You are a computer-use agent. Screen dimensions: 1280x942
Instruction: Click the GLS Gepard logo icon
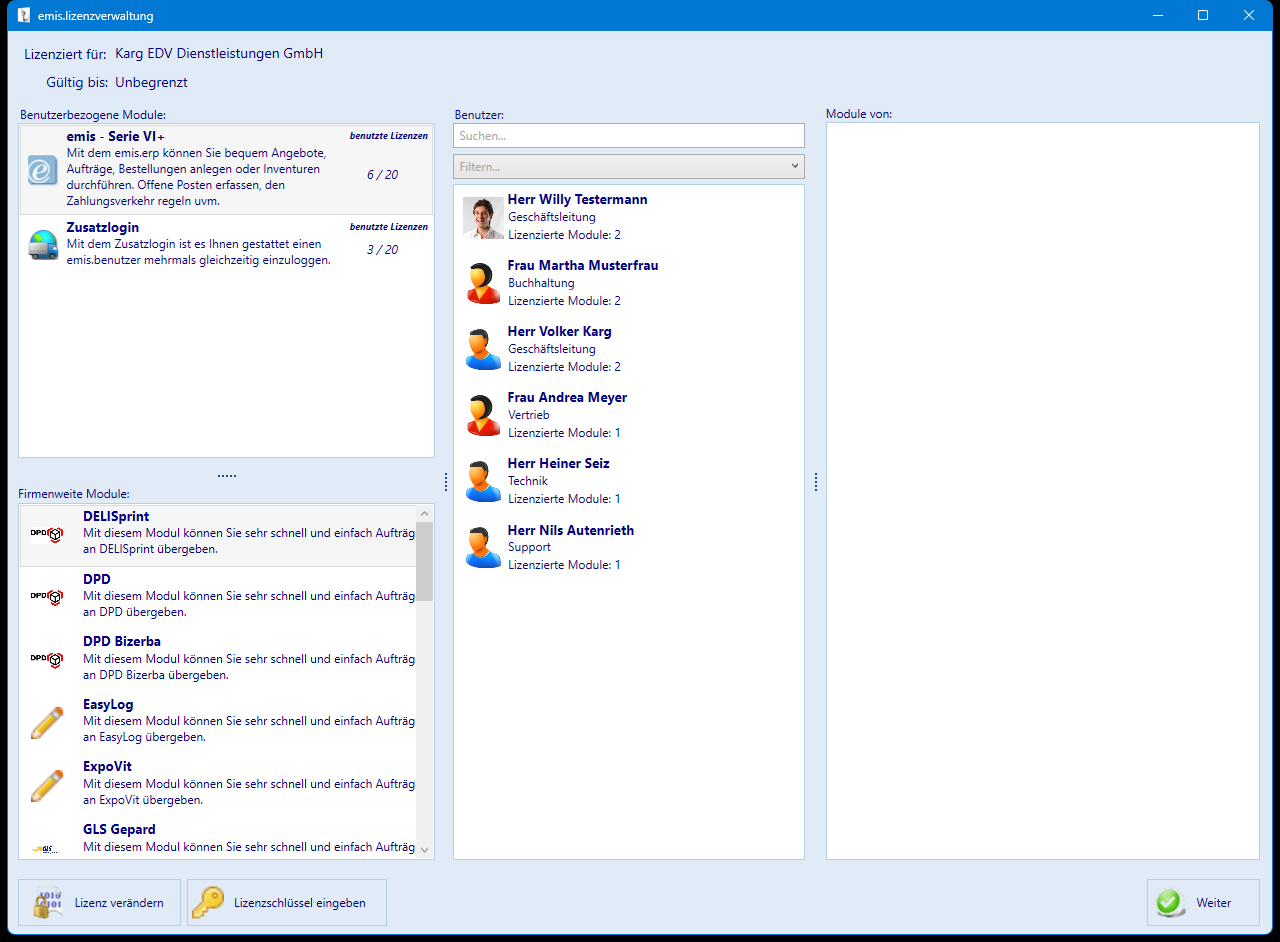pyautogui.click(x=47, y=848)
